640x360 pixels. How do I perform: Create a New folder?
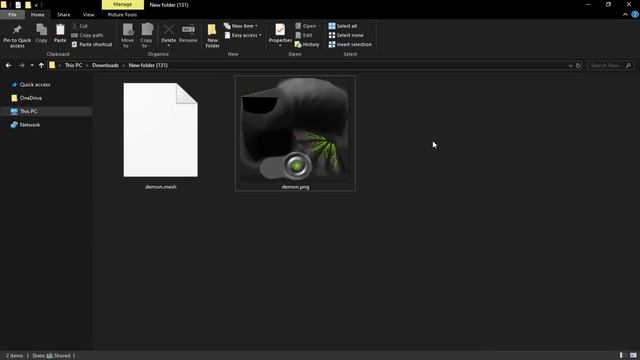(x=212, y=36)
